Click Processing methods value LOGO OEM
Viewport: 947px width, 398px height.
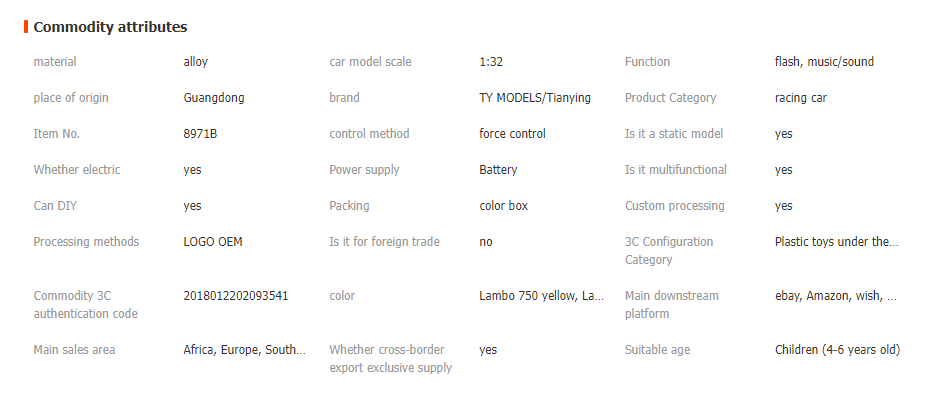coord(213,242)
